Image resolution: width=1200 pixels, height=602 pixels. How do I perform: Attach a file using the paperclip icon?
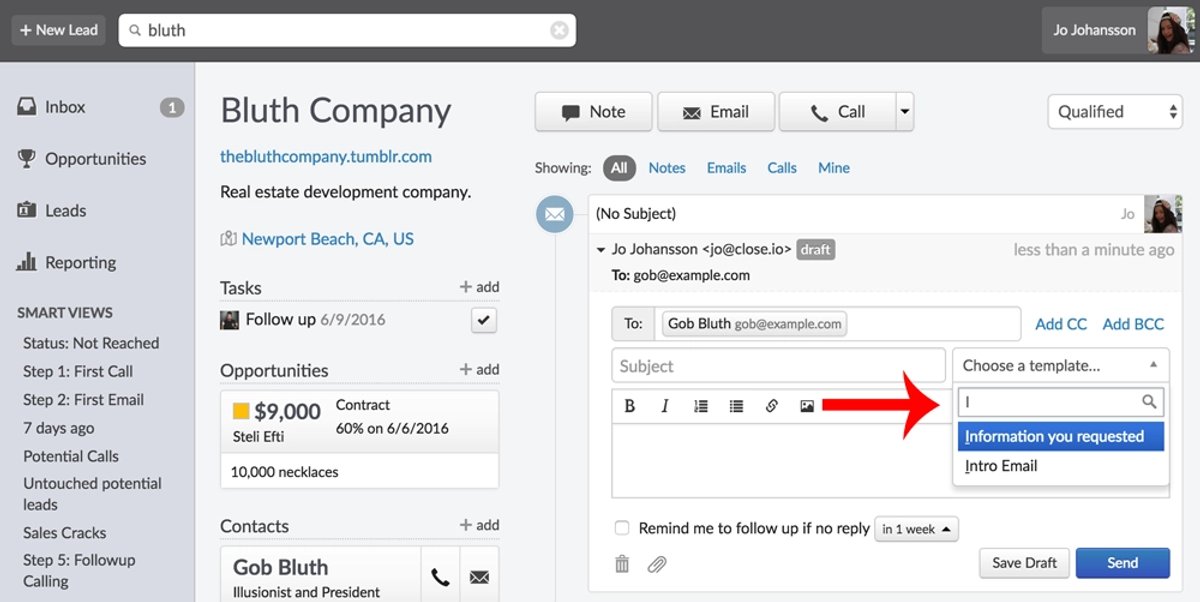click(657, 564)
